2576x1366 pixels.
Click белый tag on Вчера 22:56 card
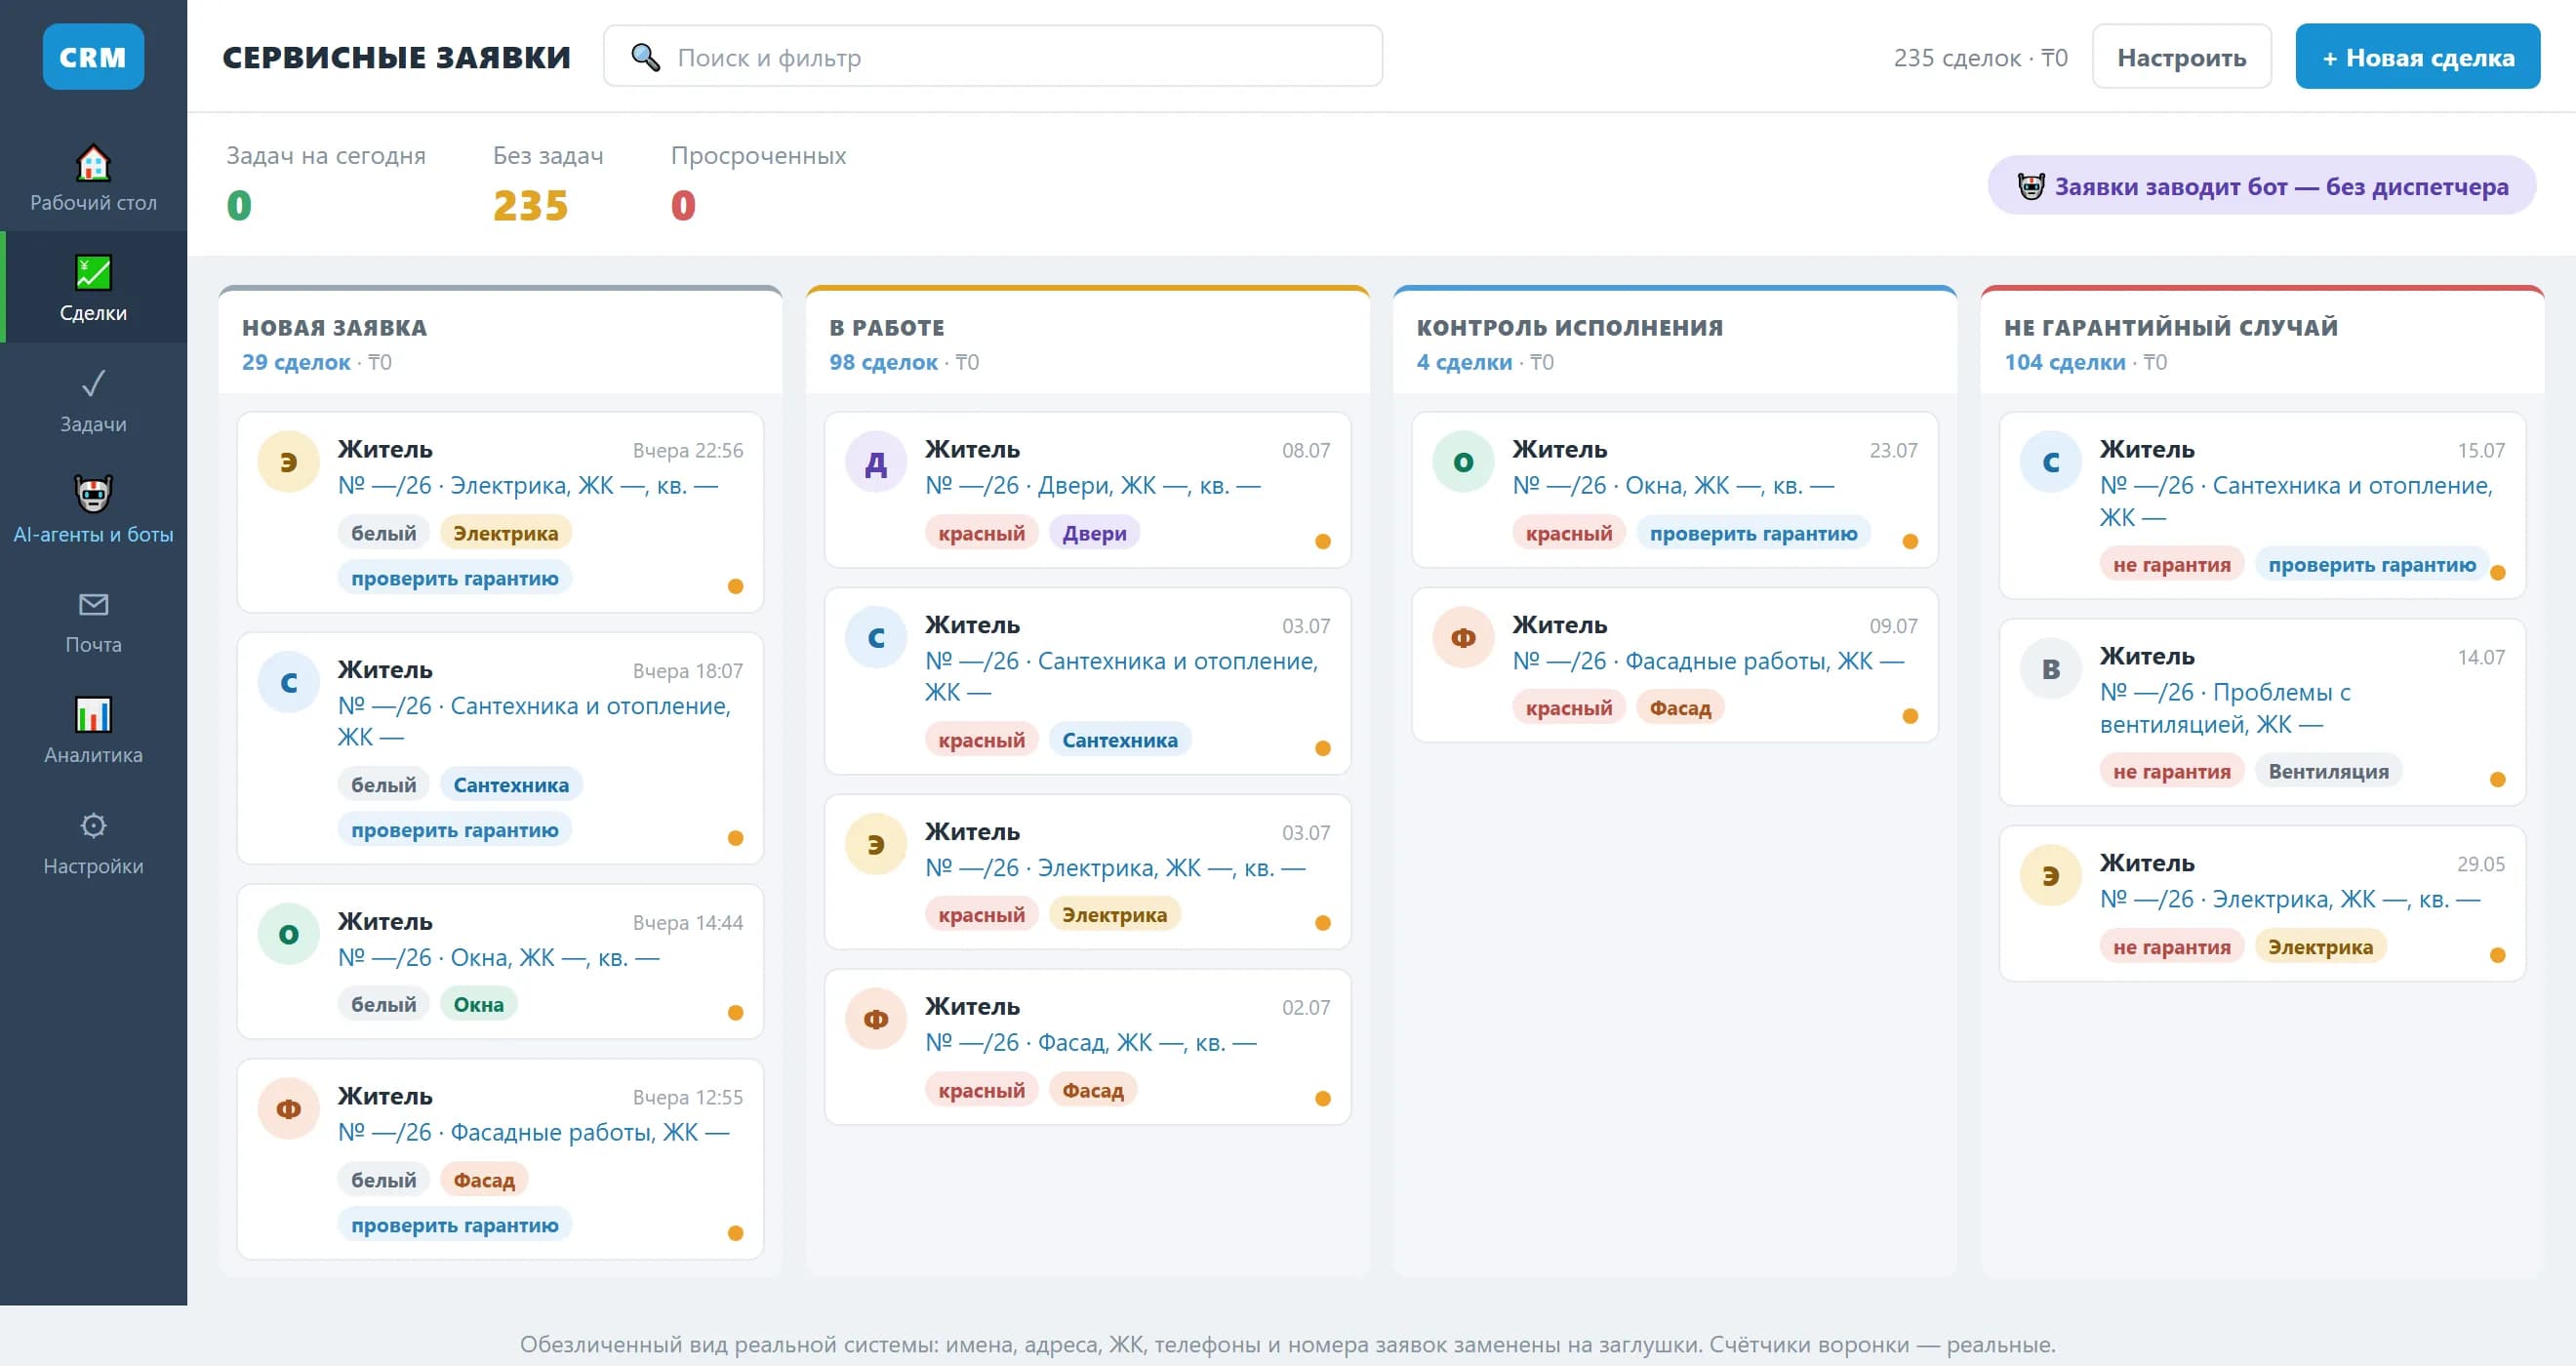(383, 534)
